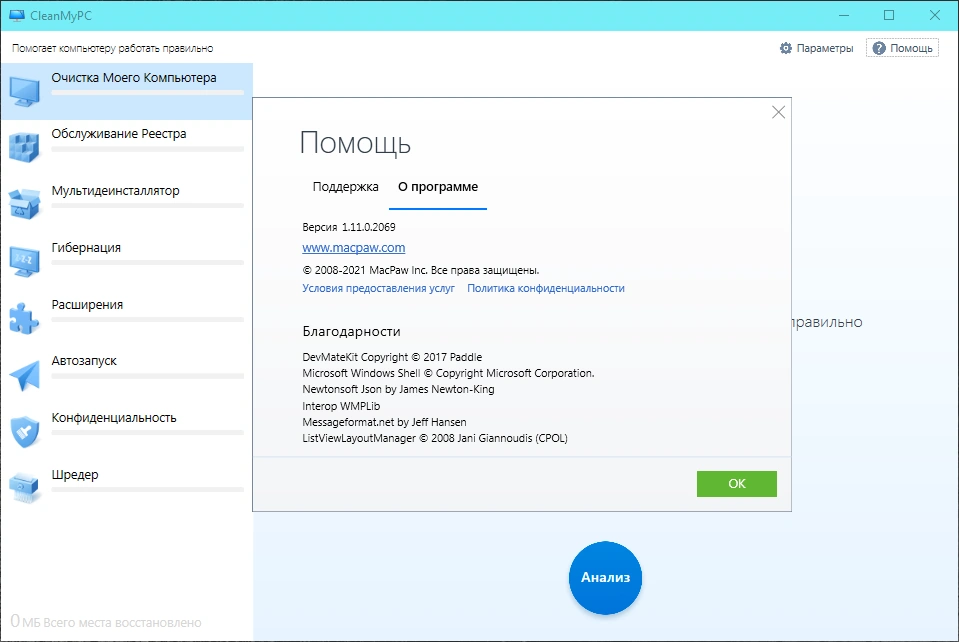This screenshot has width=959, height=642.
Task: Go to Конфиденциальность section
Action: 127,432
